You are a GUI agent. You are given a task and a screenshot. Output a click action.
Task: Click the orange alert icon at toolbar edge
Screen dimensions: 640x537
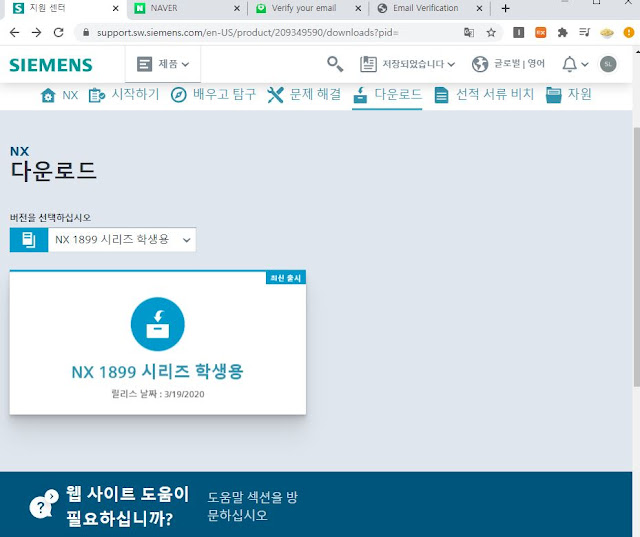[629, 33]
